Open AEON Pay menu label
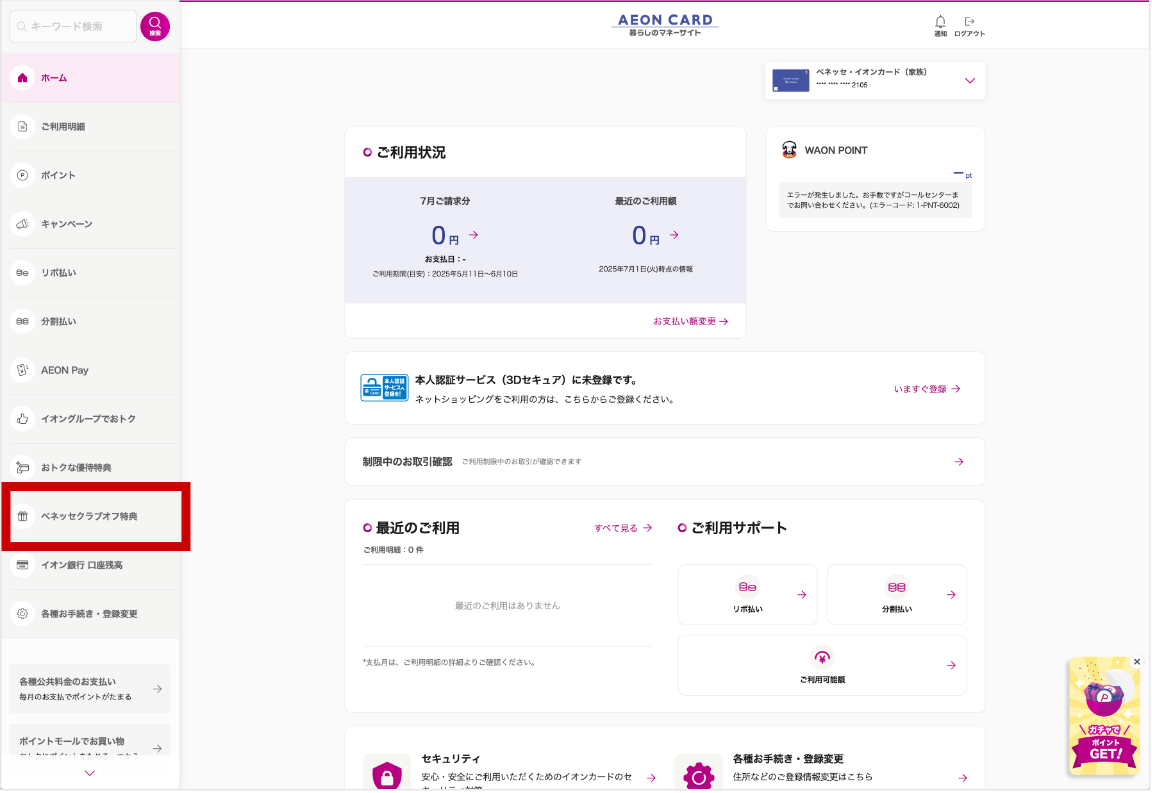1152x793 pixels. (65, 370)
